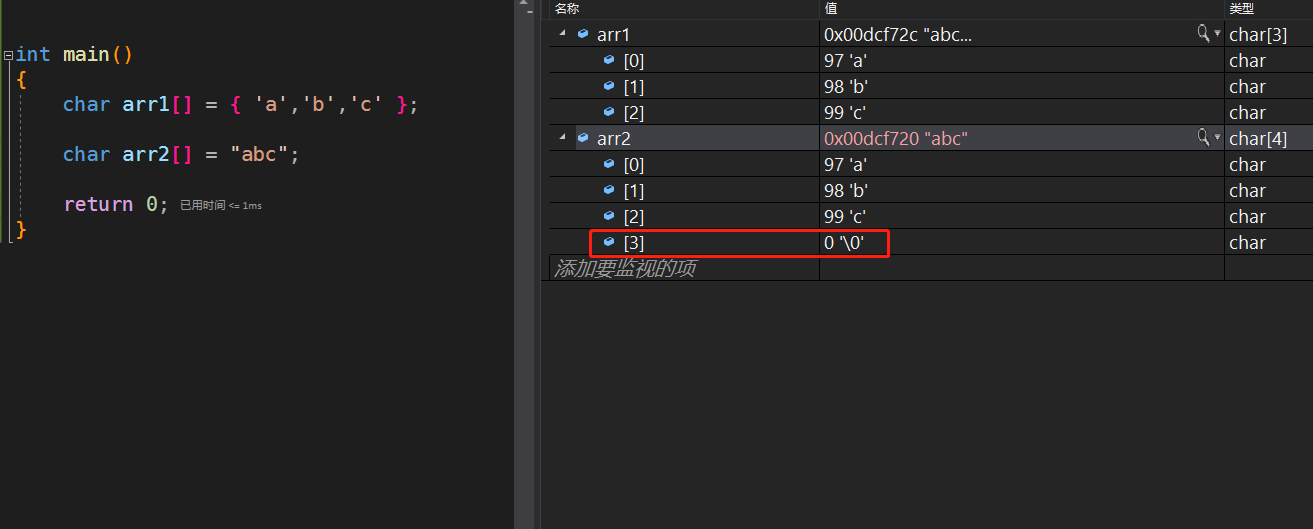The width and height of the screenshot is (1313, 529).
Task: Click the char type cell of arr1[0]
Action: (x=1247, y=60)
